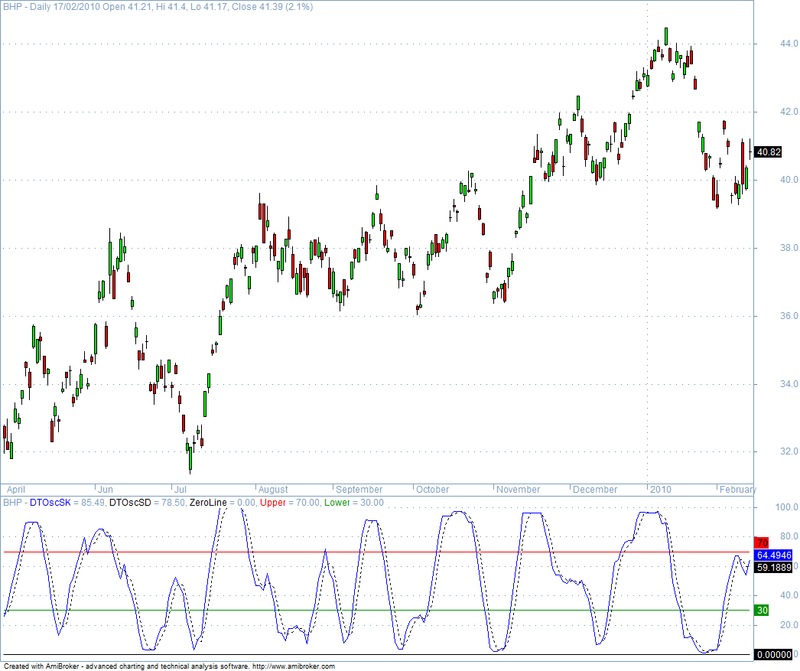Click the 34.0 price axis label
The image size is (800, 671).
789,384
